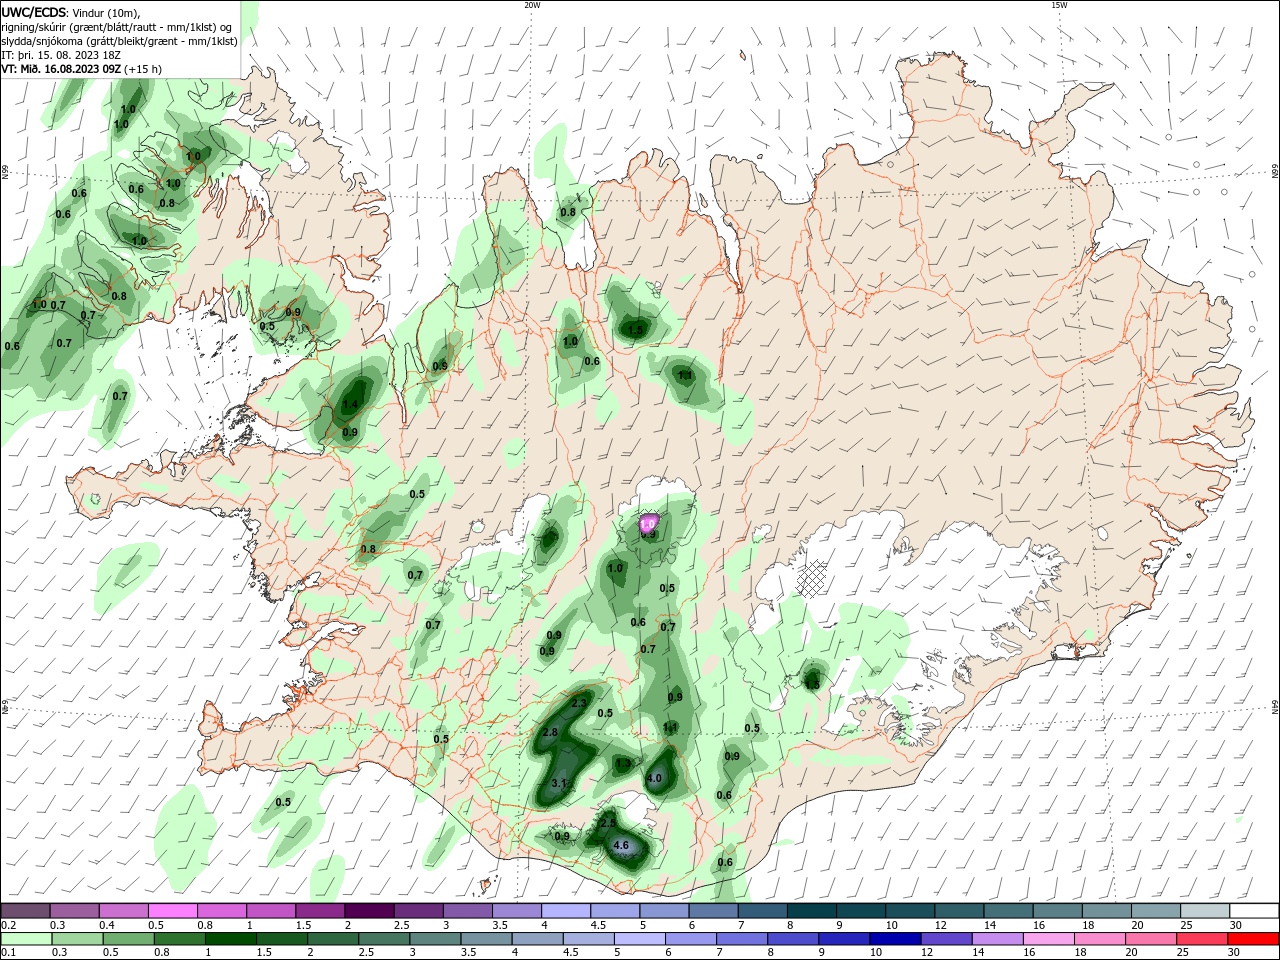1280x960 pixels.
Task: Click the bright magenta 0.5 swatch in the top legend row
Action: pos(172,911)
